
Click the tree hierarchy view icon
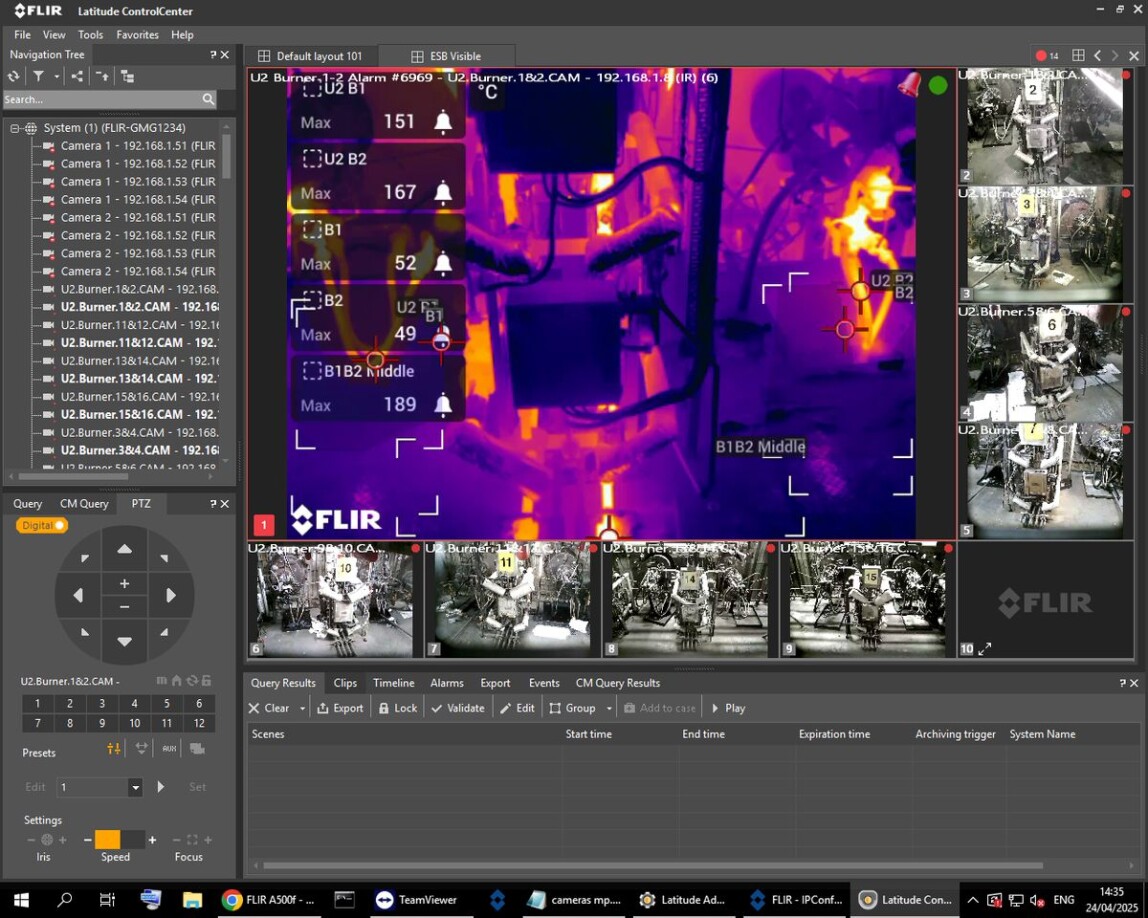(x=127, y=76)
